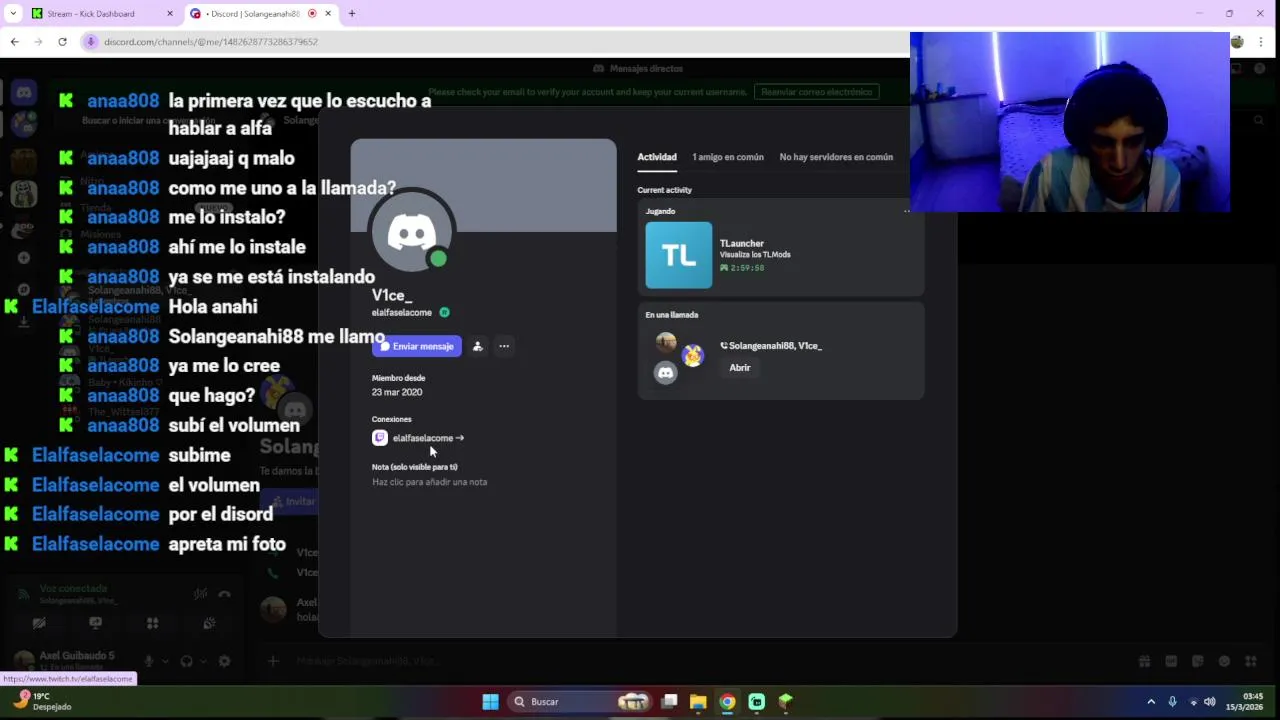Click Abrir on the call card
Image resolution: width=1280 pixels, height=720 pixels.
[740, 368]
